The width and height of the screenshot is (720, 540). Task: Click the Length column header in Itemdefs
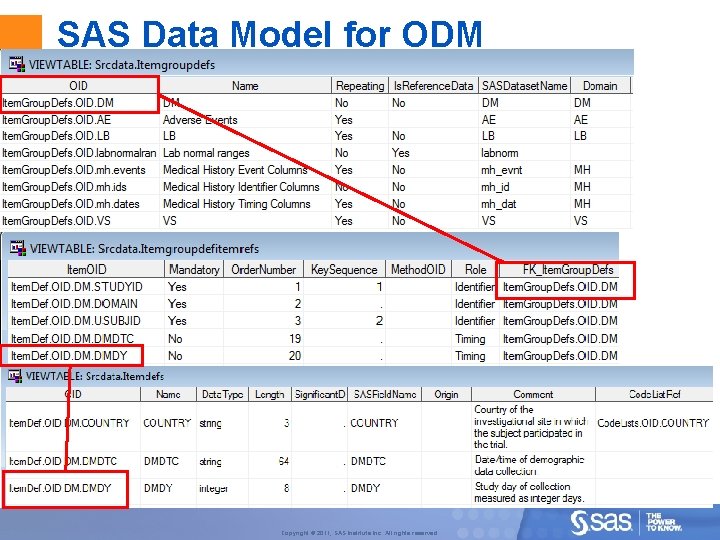270,394
